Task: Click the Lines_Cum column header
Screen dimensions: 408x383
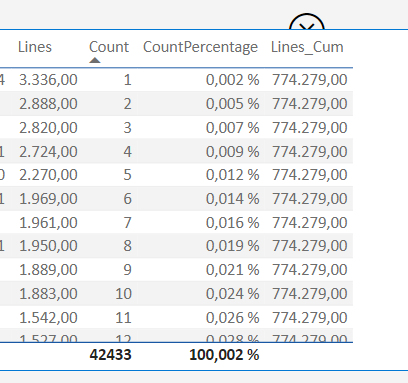Action: click(x=307, y=47)
